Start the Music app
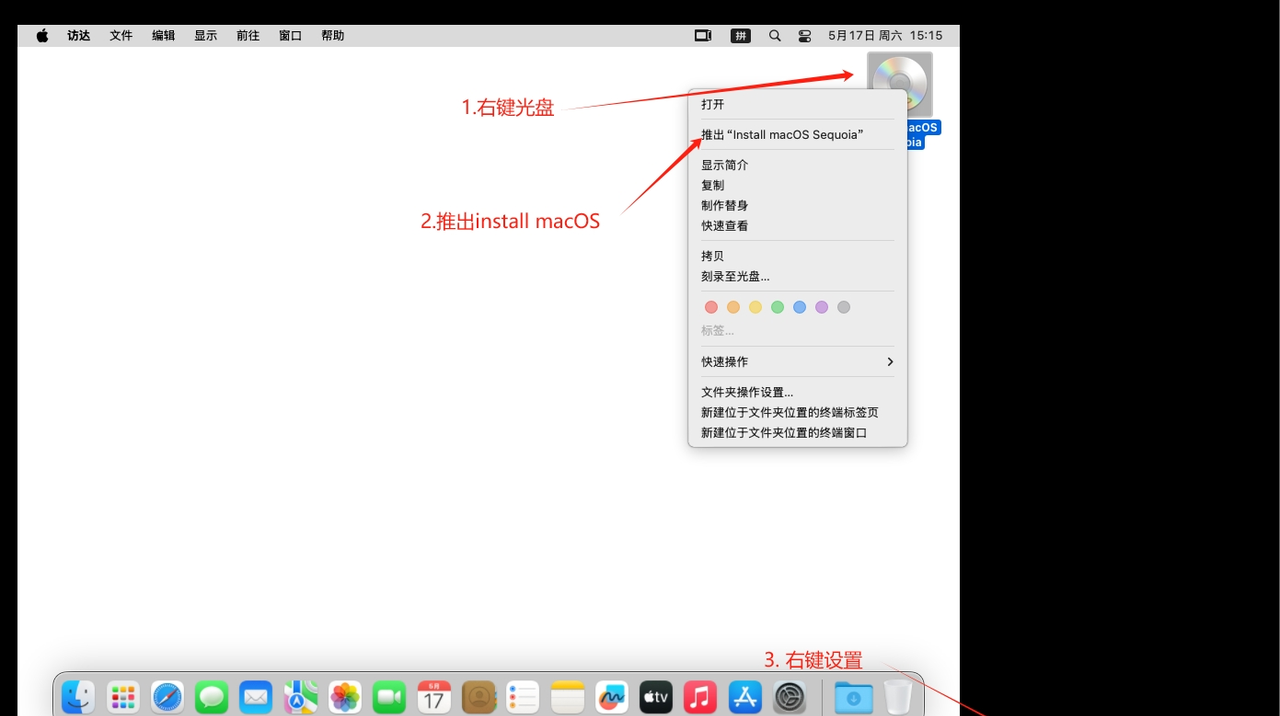Screen dimensions: 1280x716 click(700, 697)
